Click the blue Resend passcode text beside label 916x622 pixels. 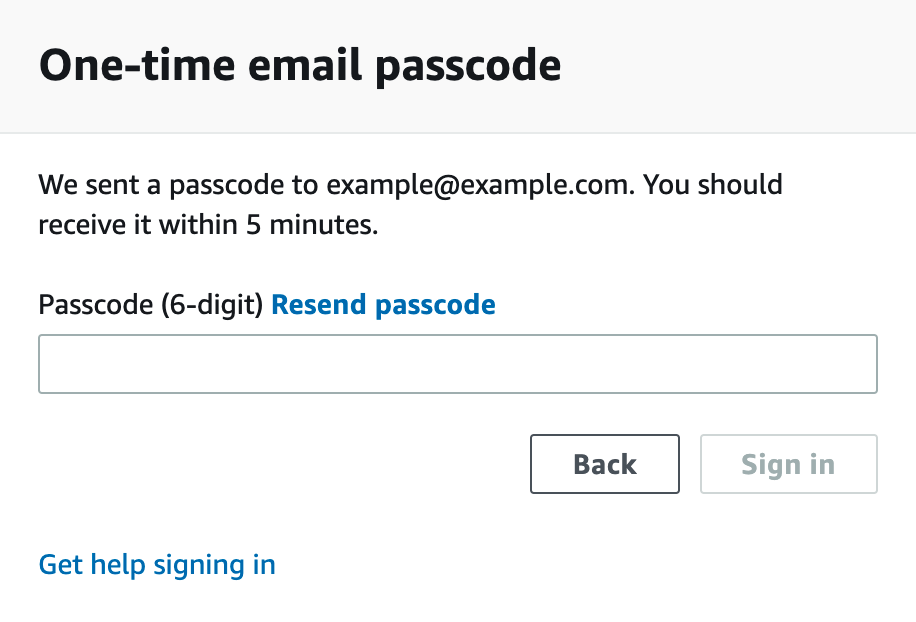tap(383, 305)
